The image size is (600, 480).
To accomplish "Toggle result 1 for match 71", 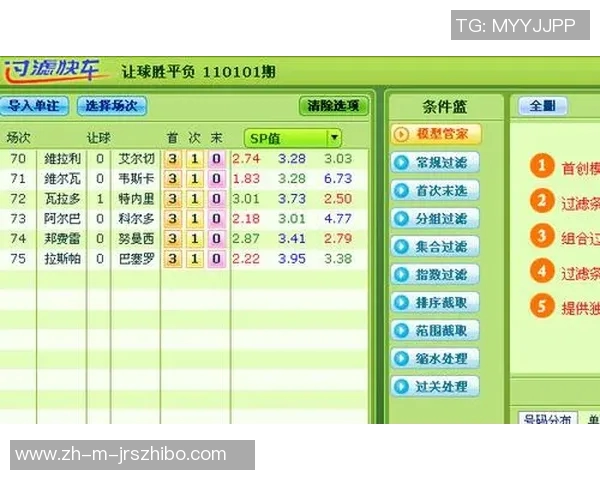I will (195, 179).
